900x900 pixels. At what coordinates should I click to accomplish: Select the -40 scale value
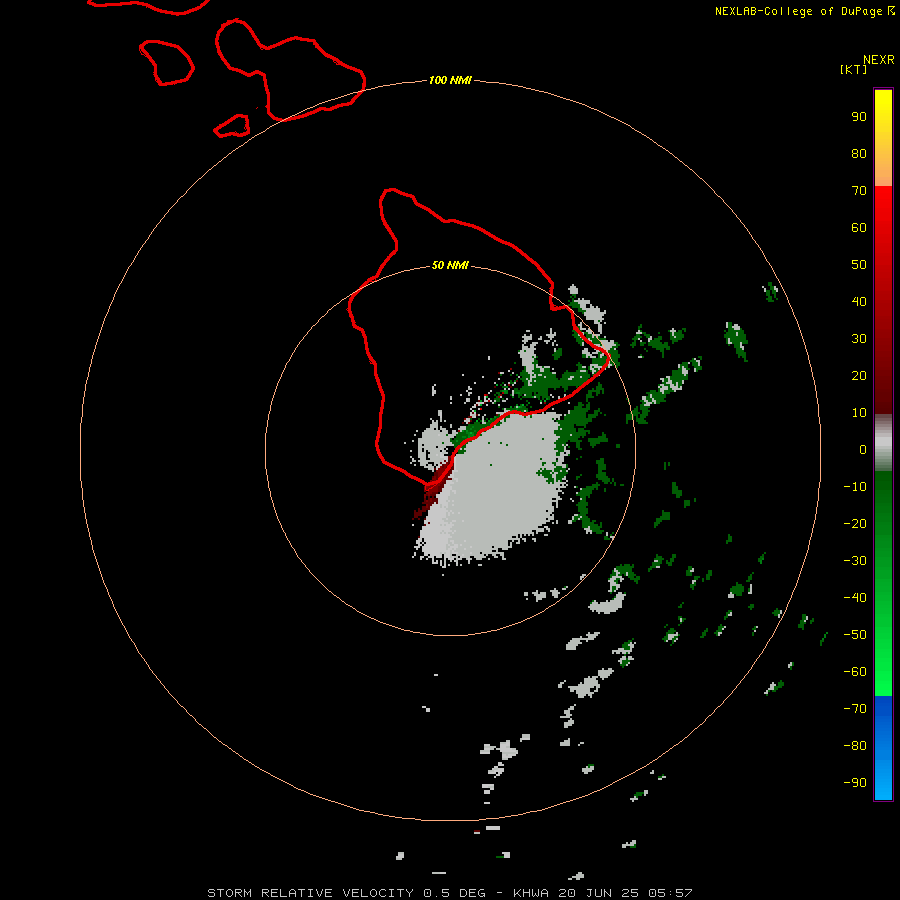(x=855, y=598)
